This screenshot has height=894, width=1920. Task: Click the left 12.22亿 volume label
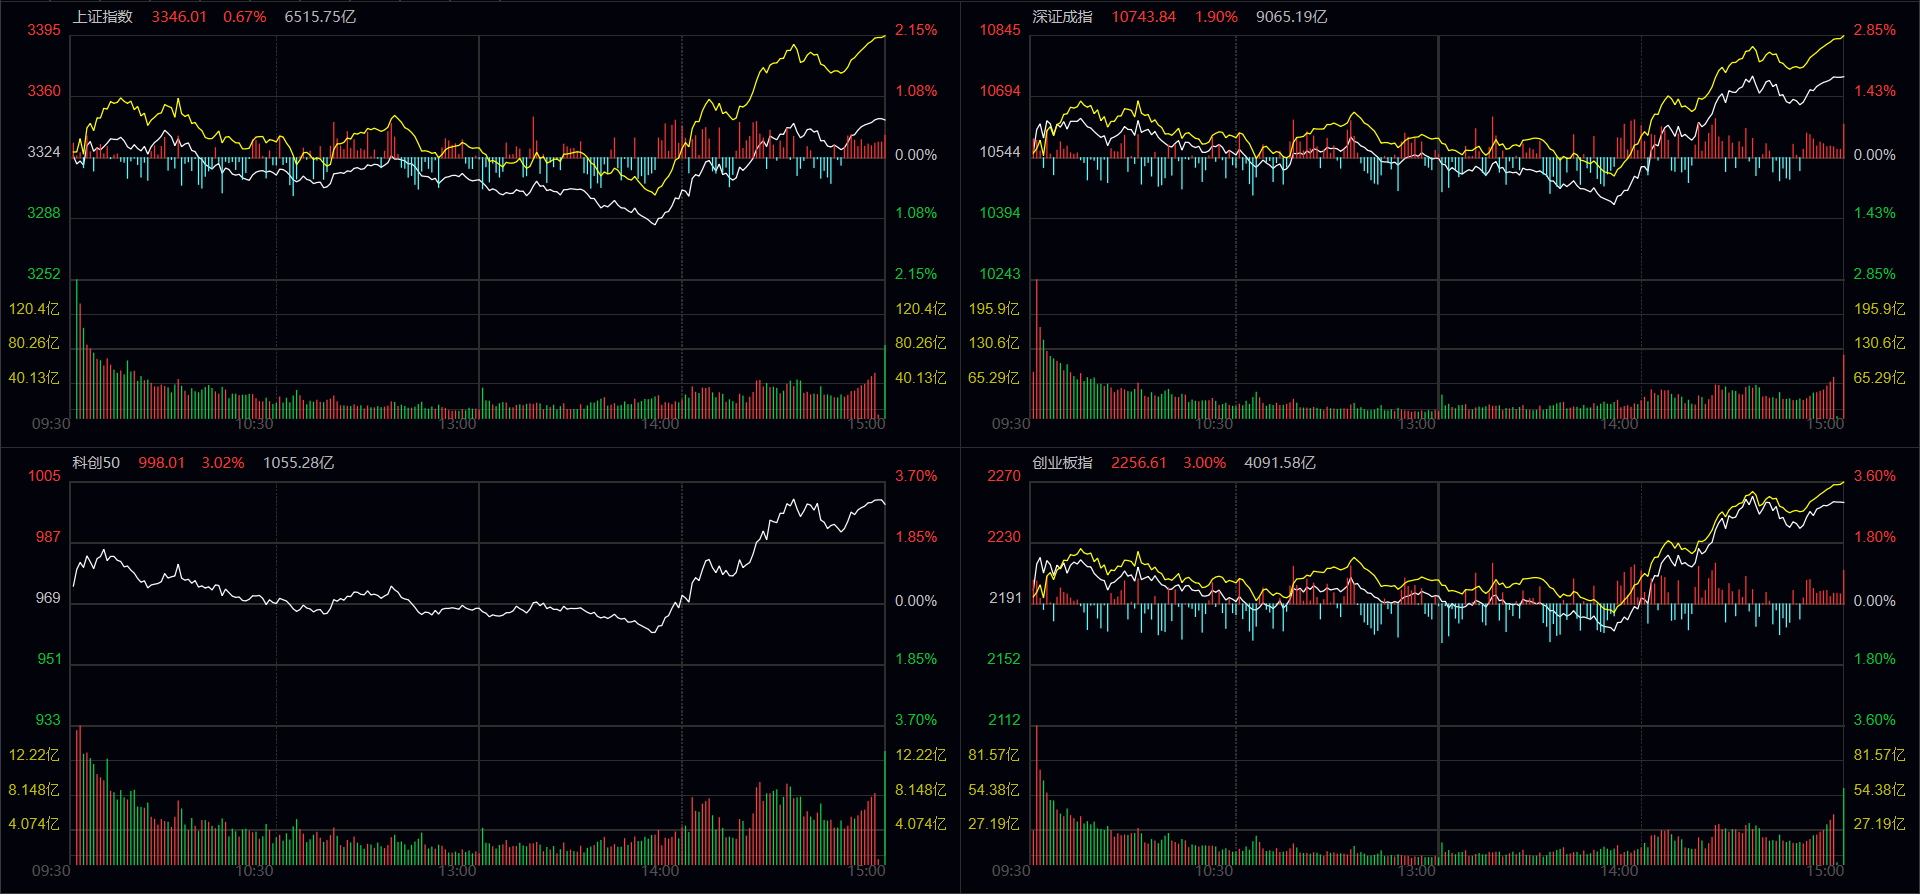tap(34, 755)
